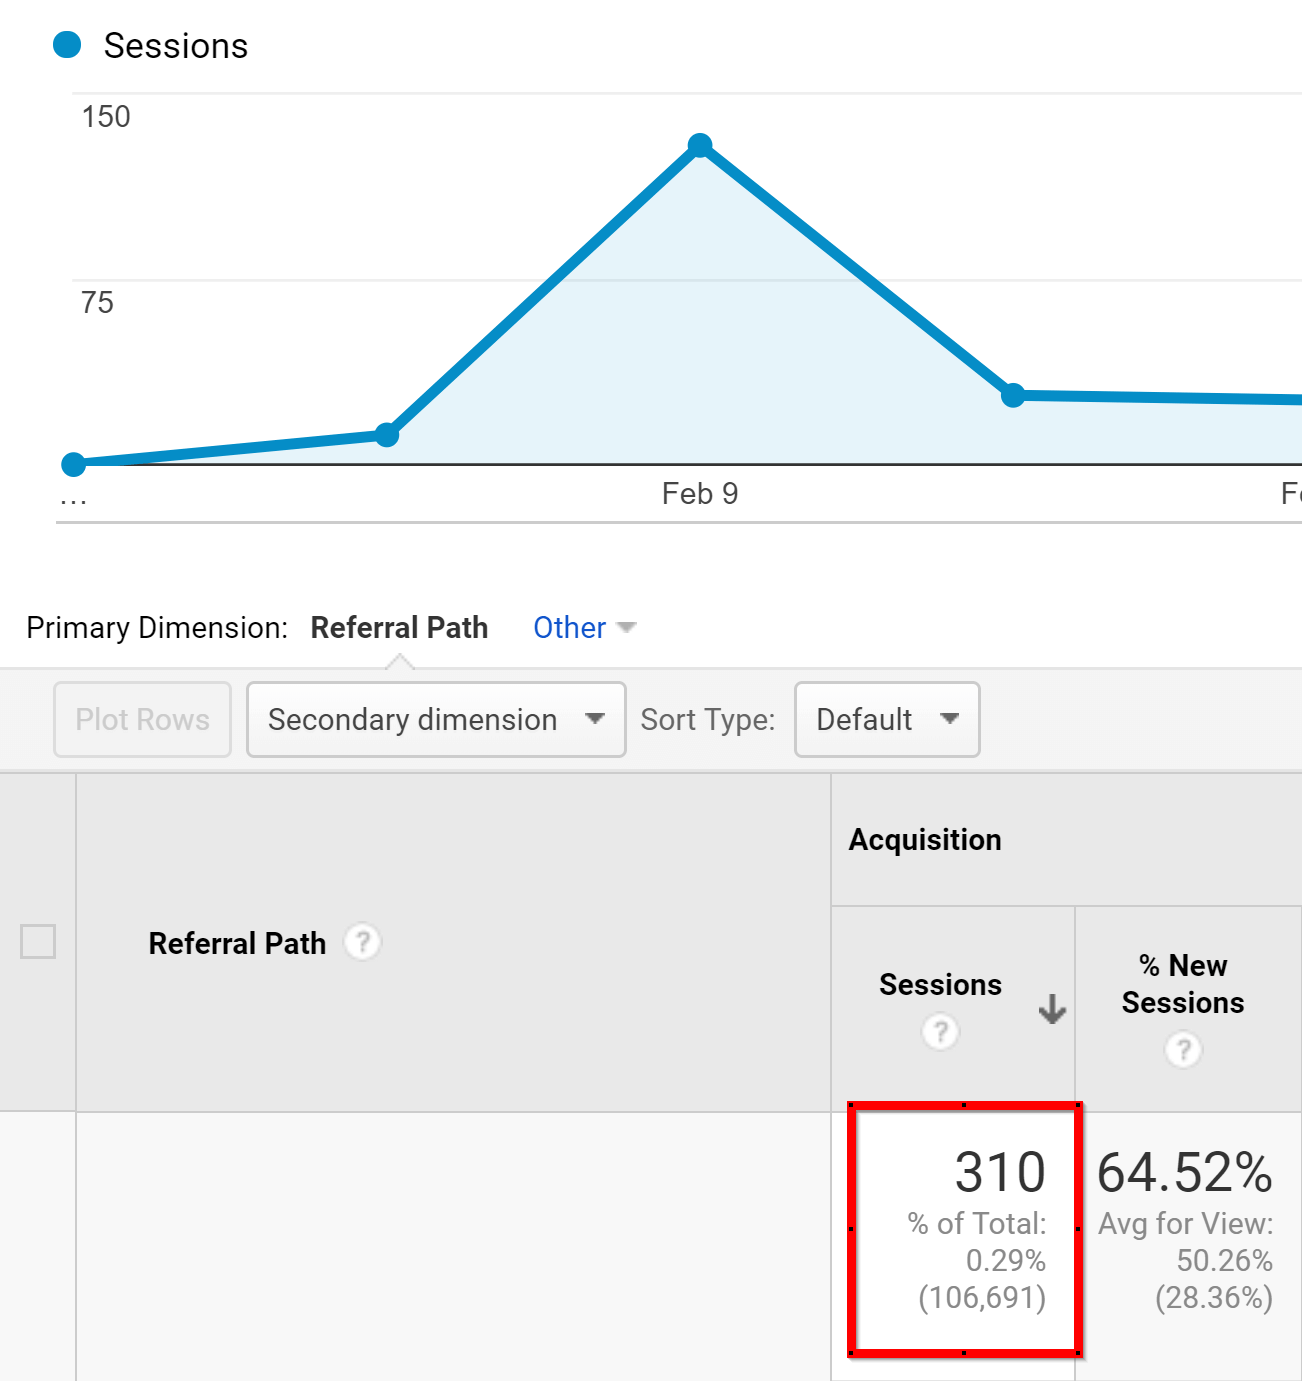
Task: Expand the Other dimension selector arrow
Action: 627,627
